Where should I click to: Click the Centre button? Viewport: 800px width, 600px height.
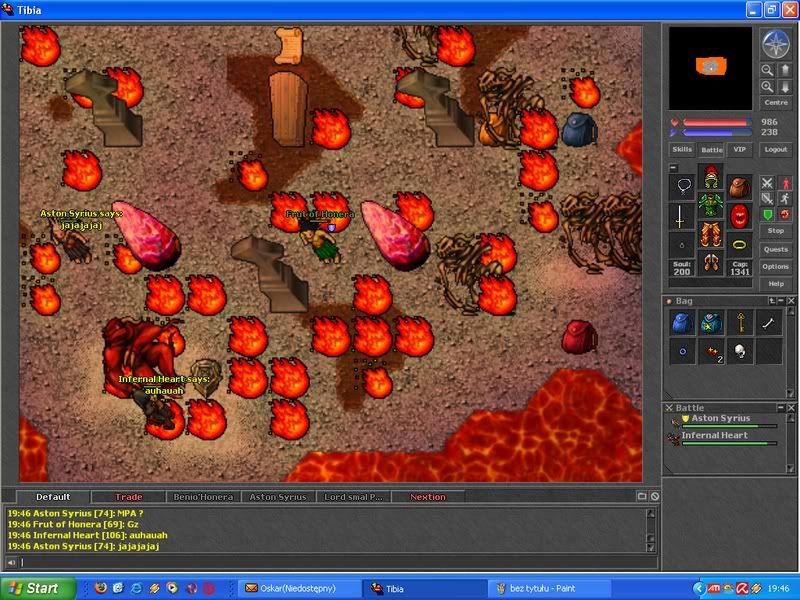point(776,103)
